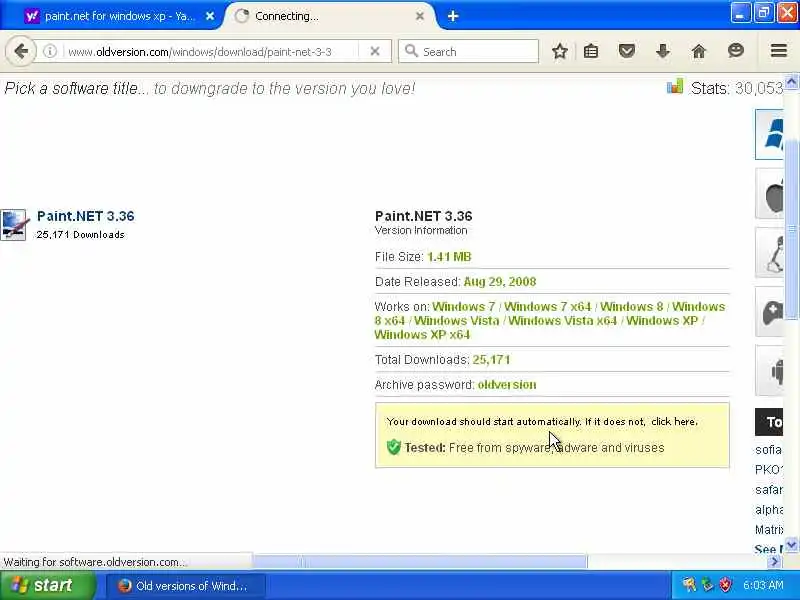Focus the Search box

(x=468, y=52)
